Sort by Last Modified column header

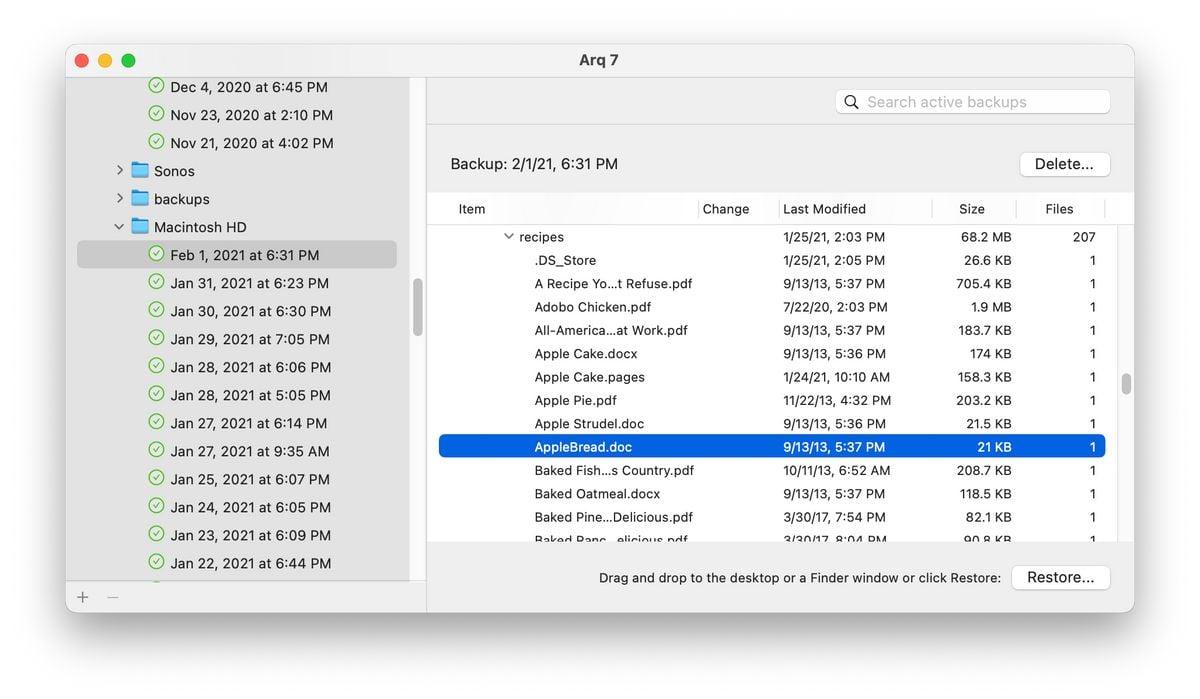coord(825,209)
